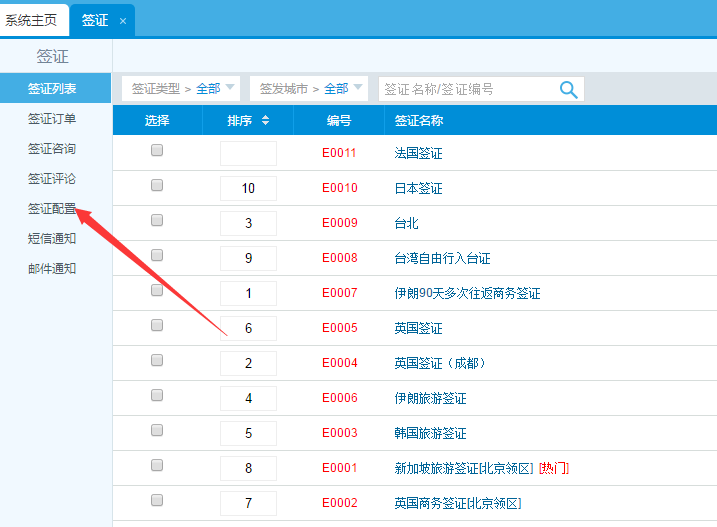Open the 英国签证（成都） visa link
717x527 pixels.
pos(440,363)
